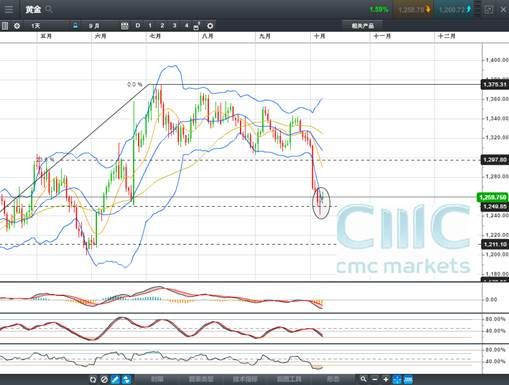Toggle the blue pencil drawing tool

click(115, 379)
